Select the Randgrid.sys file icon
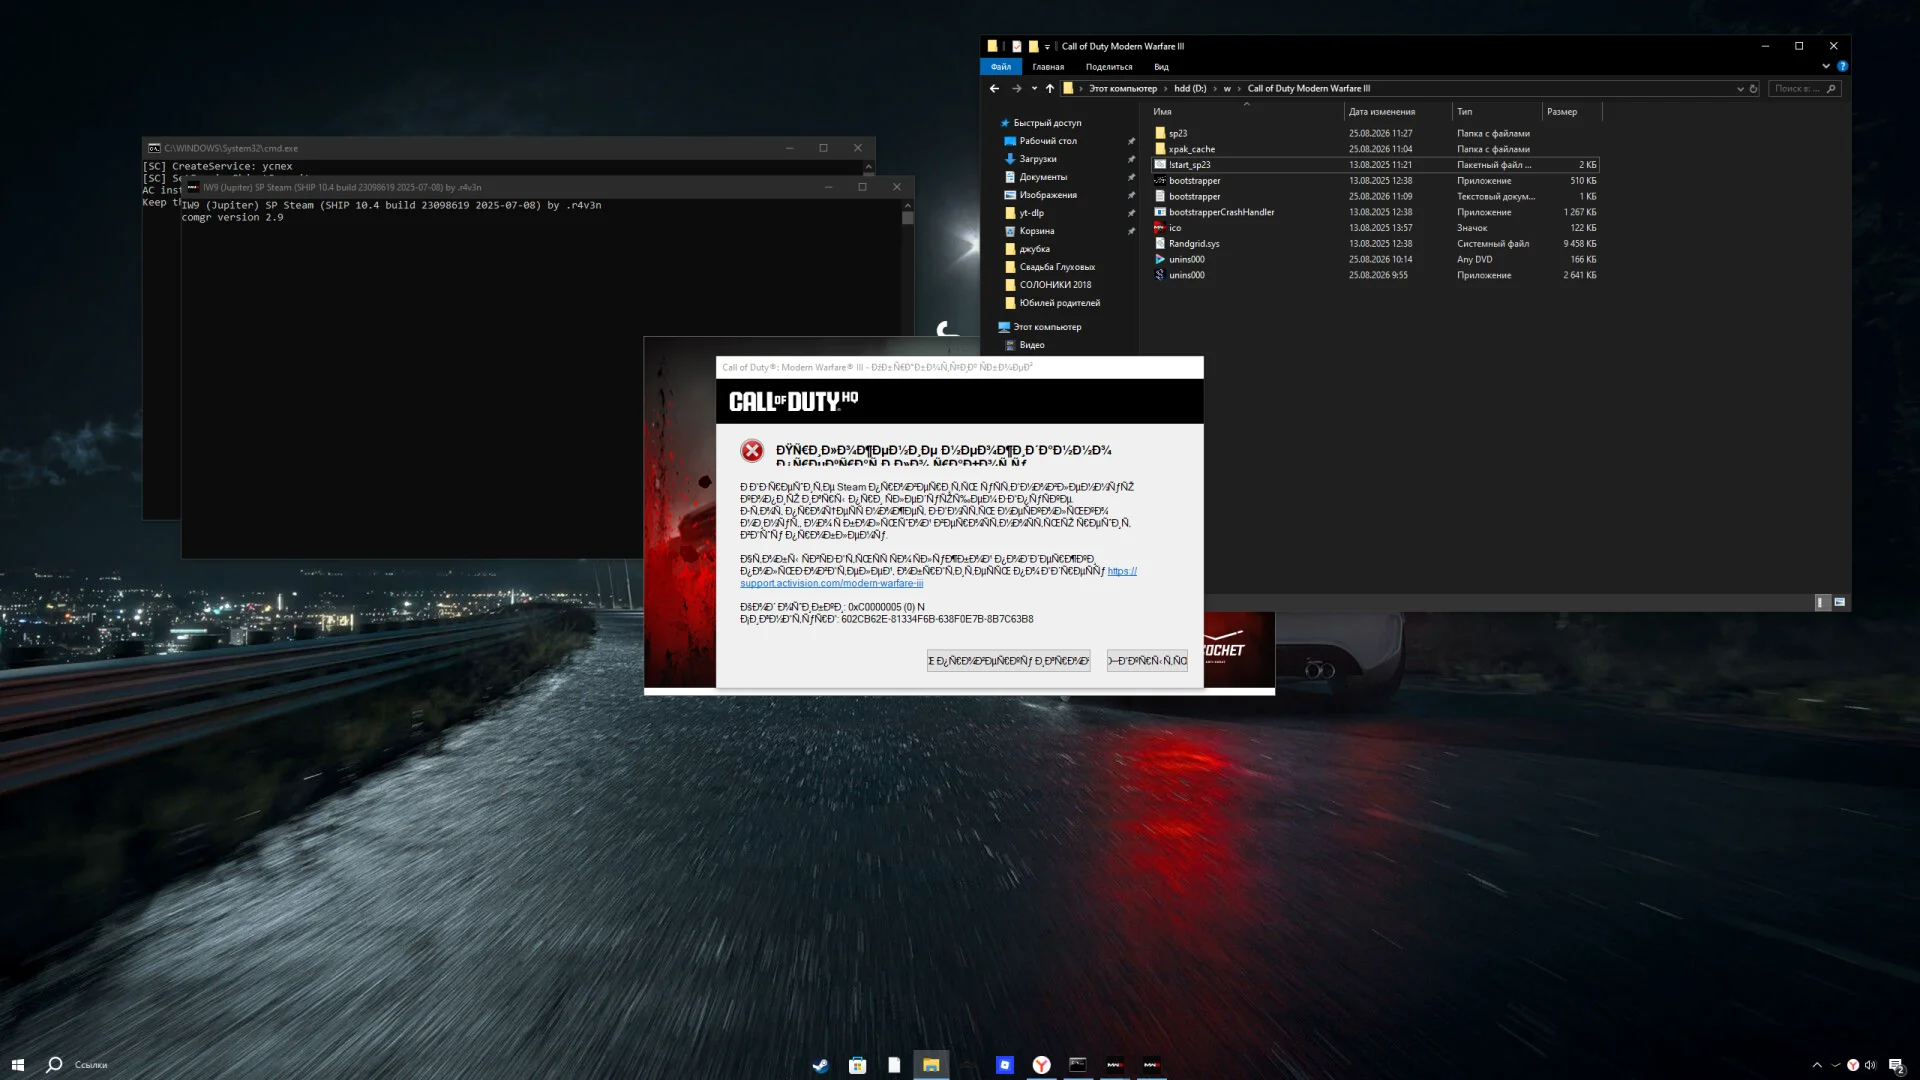The height and width of the screenshot is (1080, 1920). tap(1160, 244)
